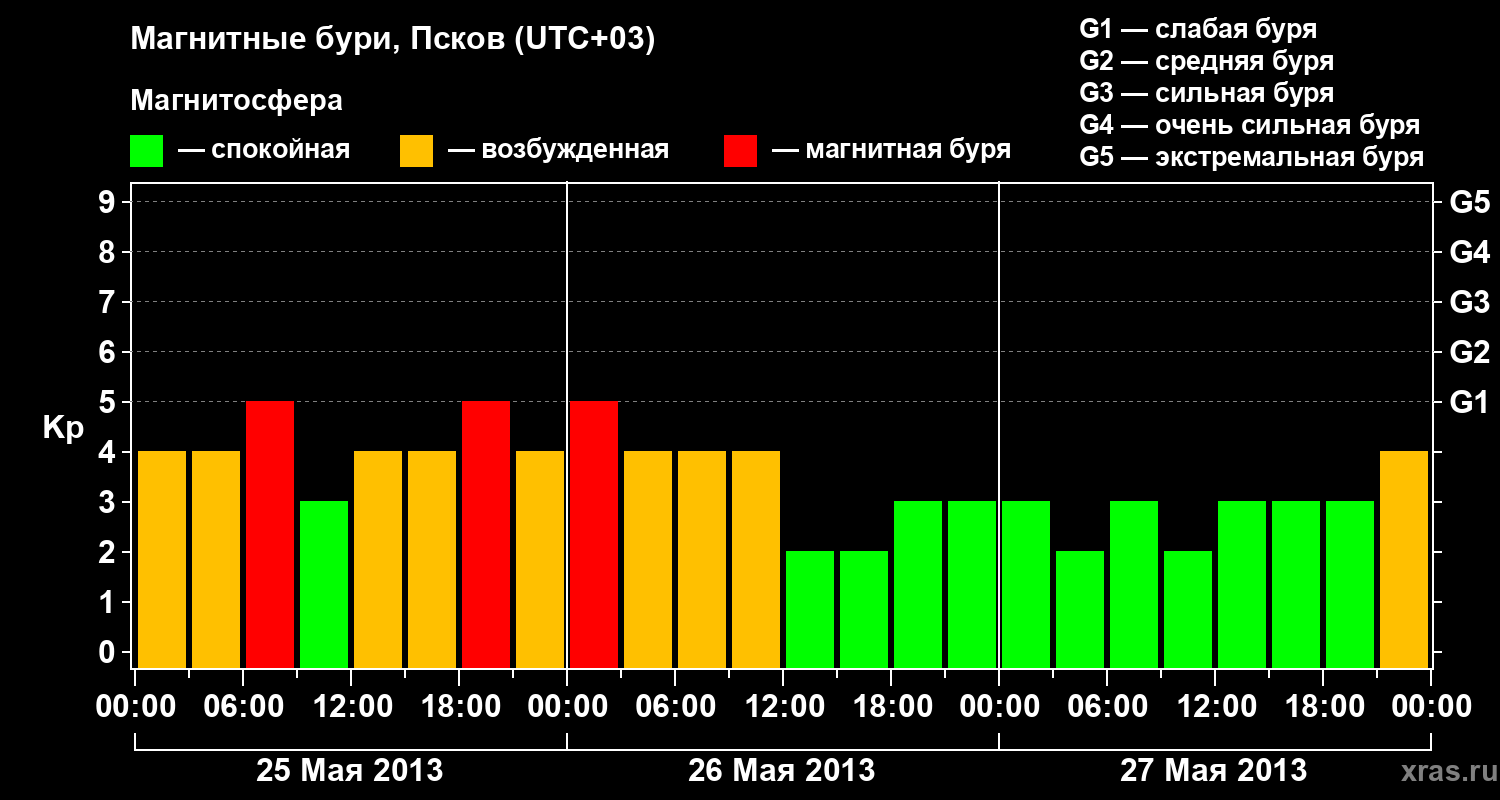Click the '26 Мая 2013' date label
The image size is (1500, 800).
click(782, 771)
